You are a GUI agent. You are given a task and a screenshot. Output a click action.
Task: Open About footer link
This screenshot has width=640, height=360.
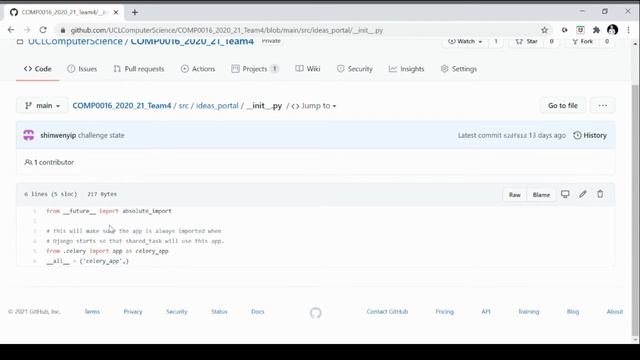click(615, 311)
